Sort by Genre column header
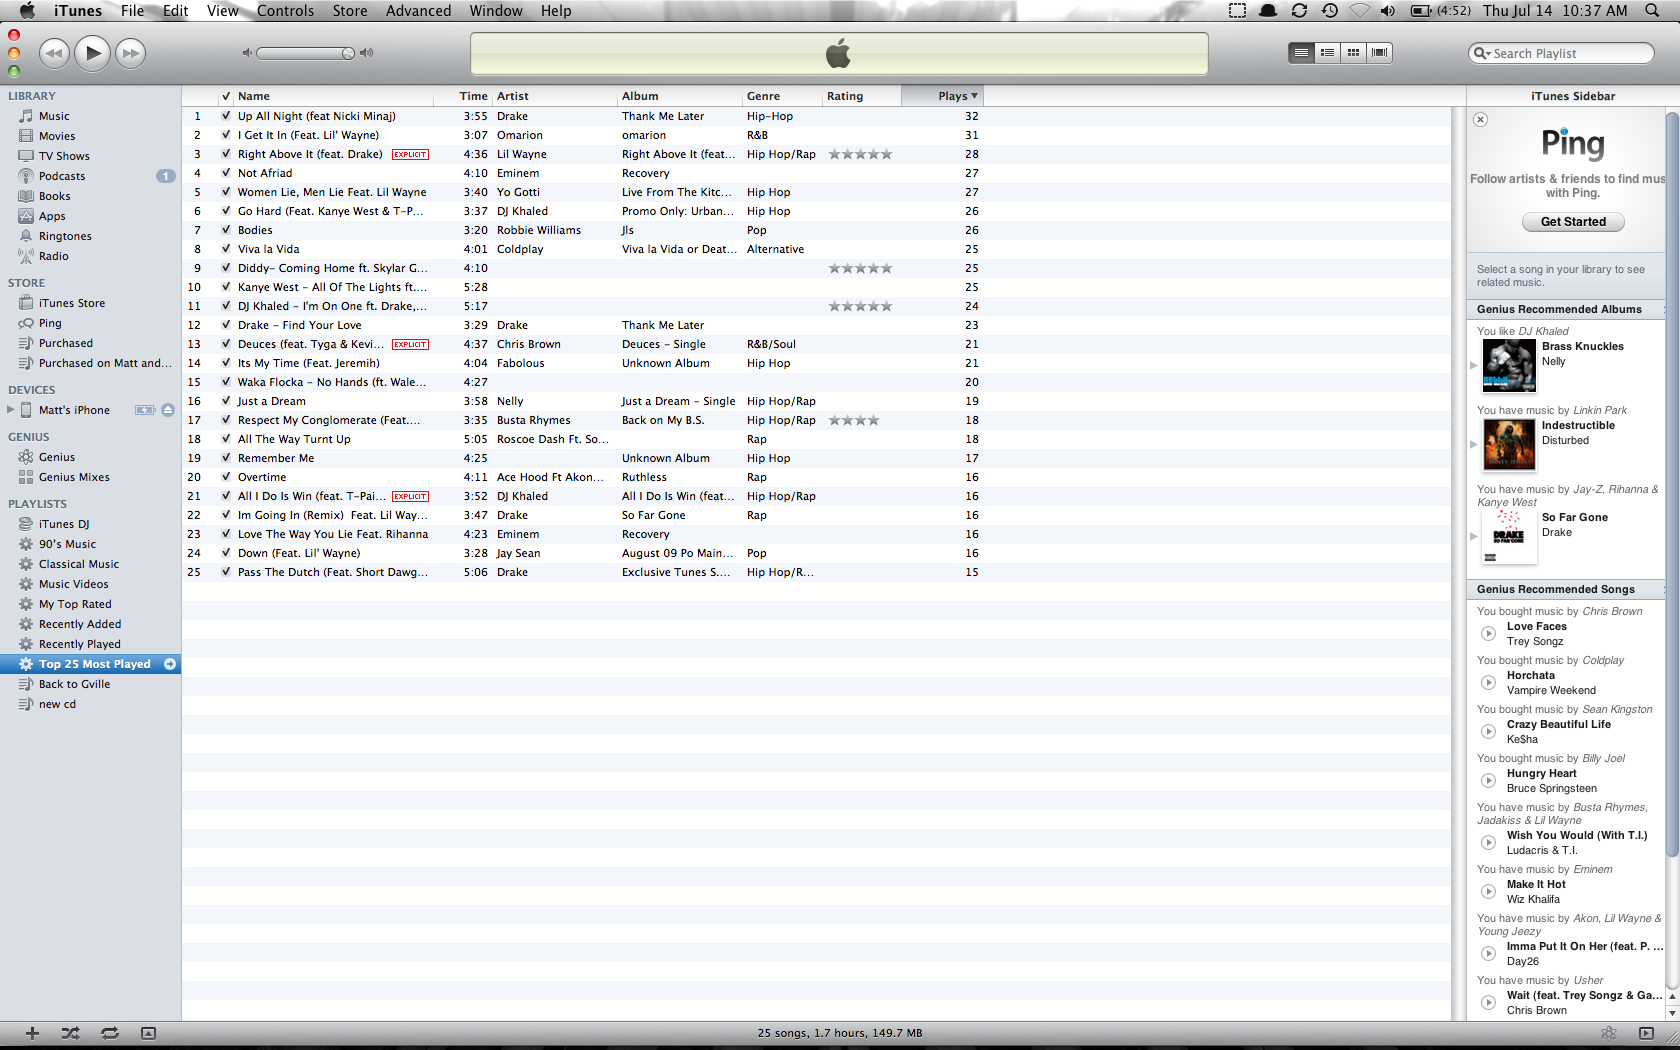Screen dimensions: 1680x1050 point(782,96)
